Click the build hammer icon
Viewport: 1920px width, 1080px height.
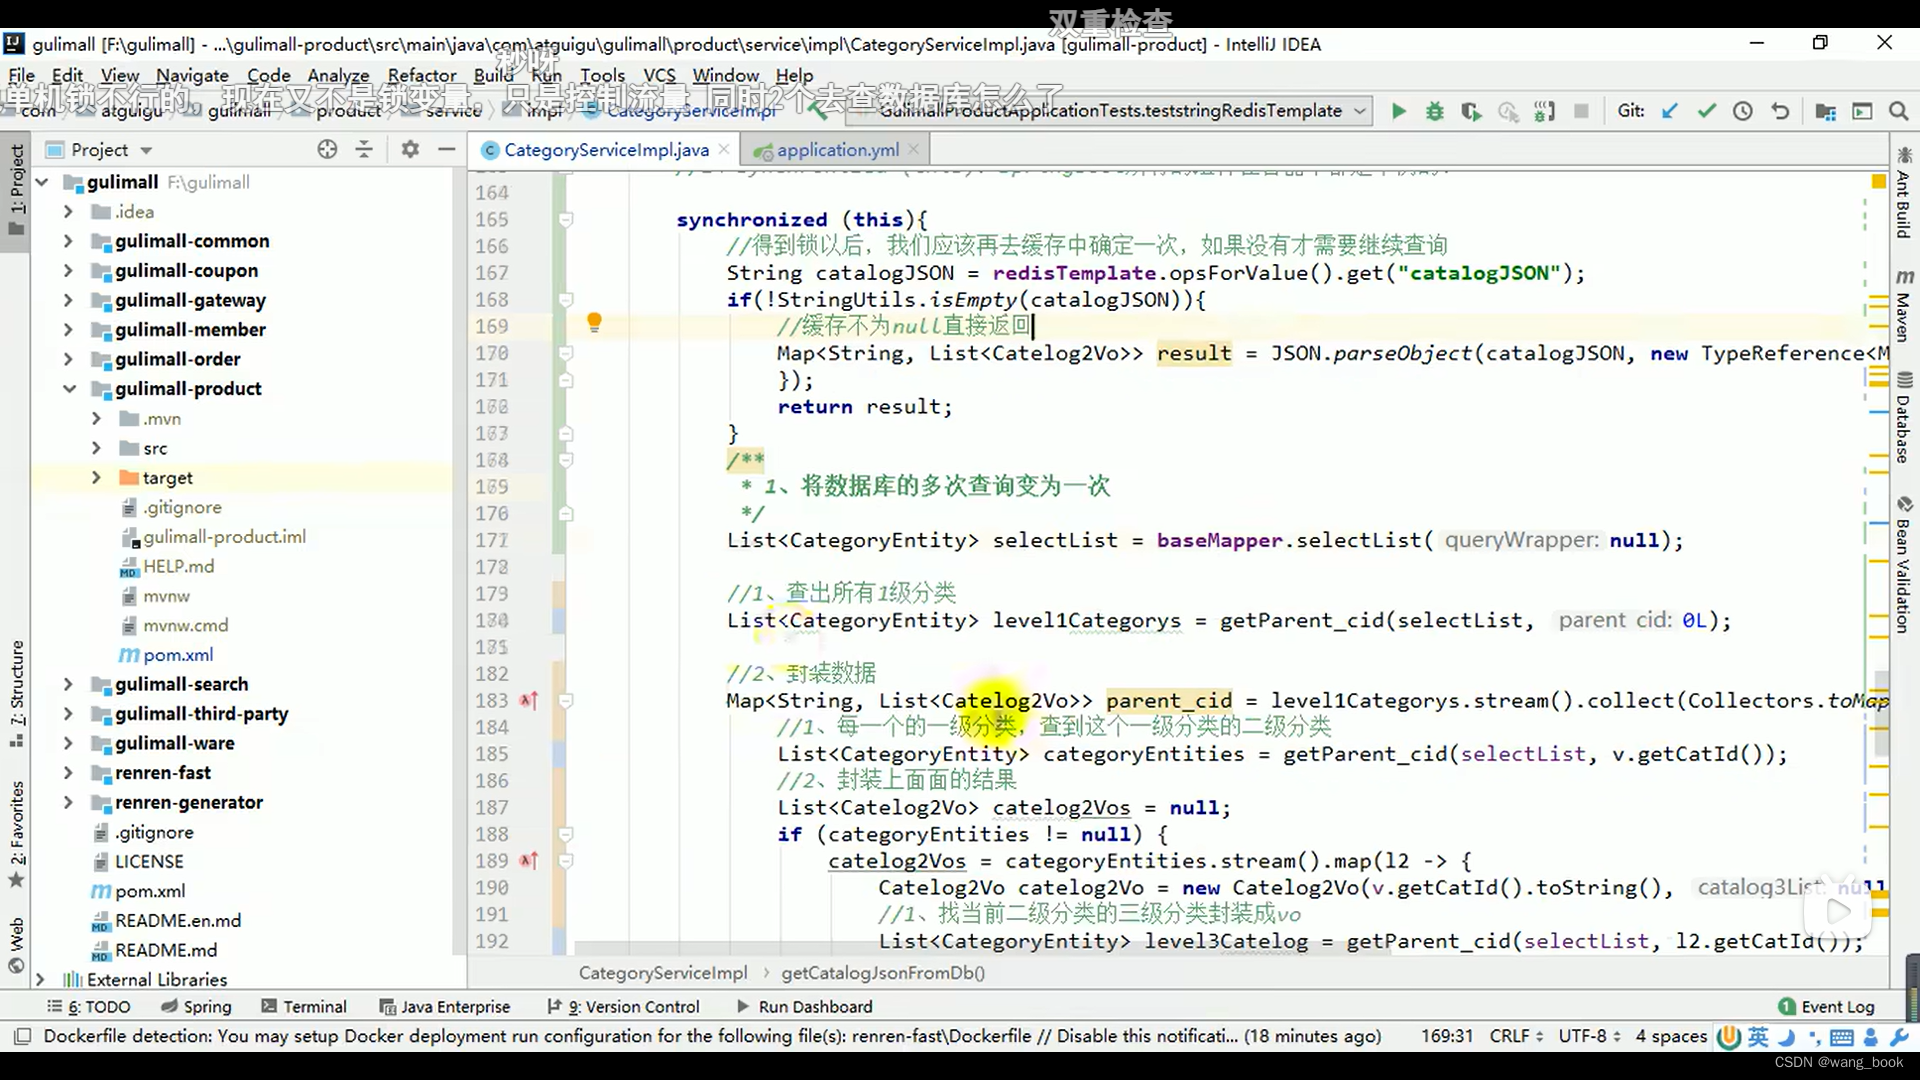819,111
